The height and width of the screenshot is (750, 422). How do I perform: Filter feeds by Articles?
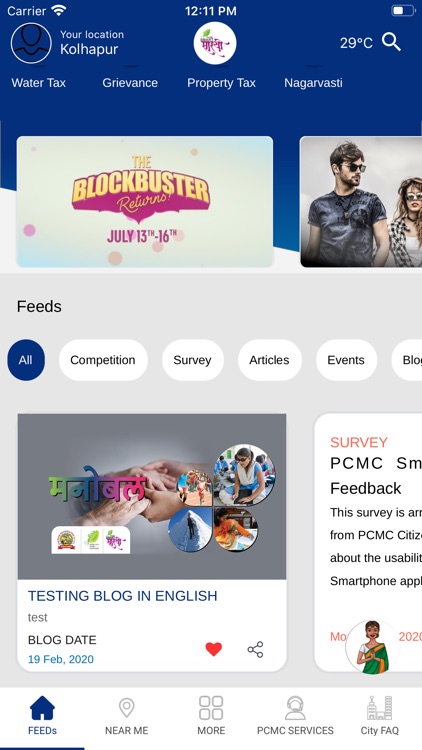click(269, 360)
